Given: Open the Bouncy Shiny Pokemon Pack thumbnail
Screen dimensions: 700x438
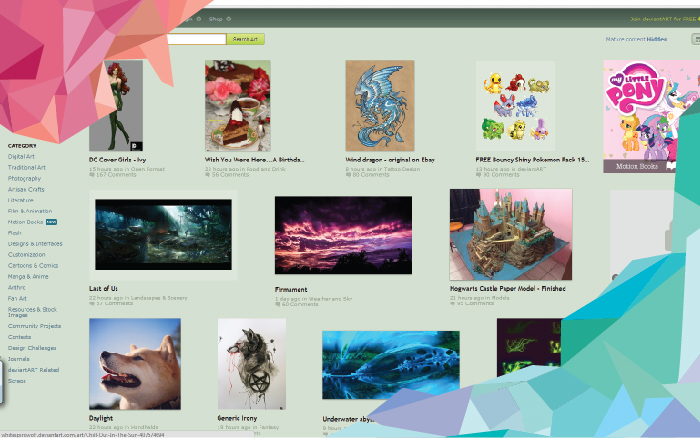Looking at the screenshot, I should pos(515,106).
